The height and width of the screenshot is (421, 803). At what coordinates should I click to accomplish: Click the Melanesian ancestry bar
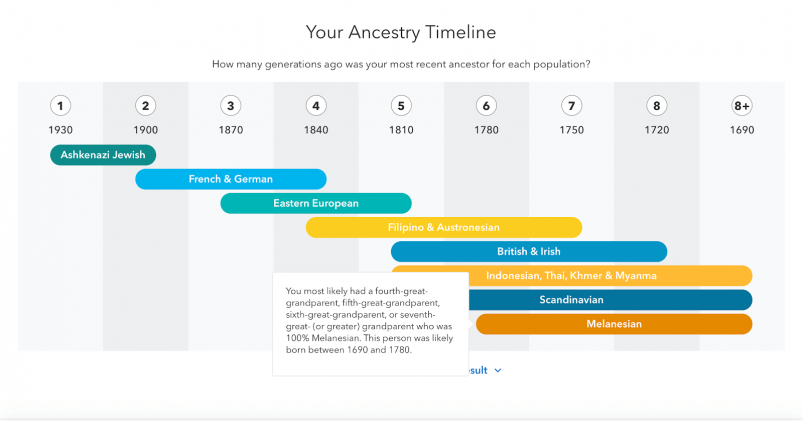click(614, 324)
